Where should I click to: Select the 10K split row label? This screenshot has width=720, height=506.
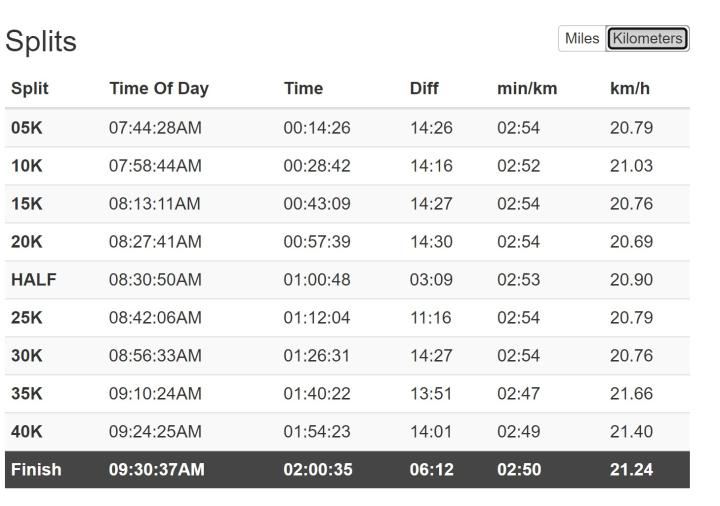tap(27, 166)
